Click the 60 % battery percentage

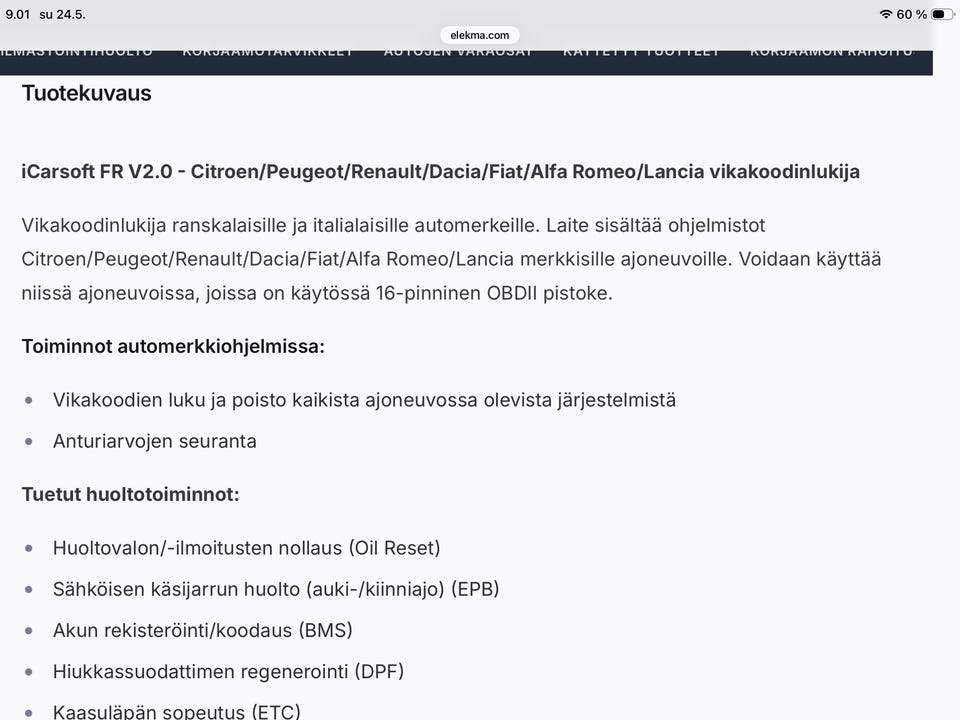(x=912, y=14)
